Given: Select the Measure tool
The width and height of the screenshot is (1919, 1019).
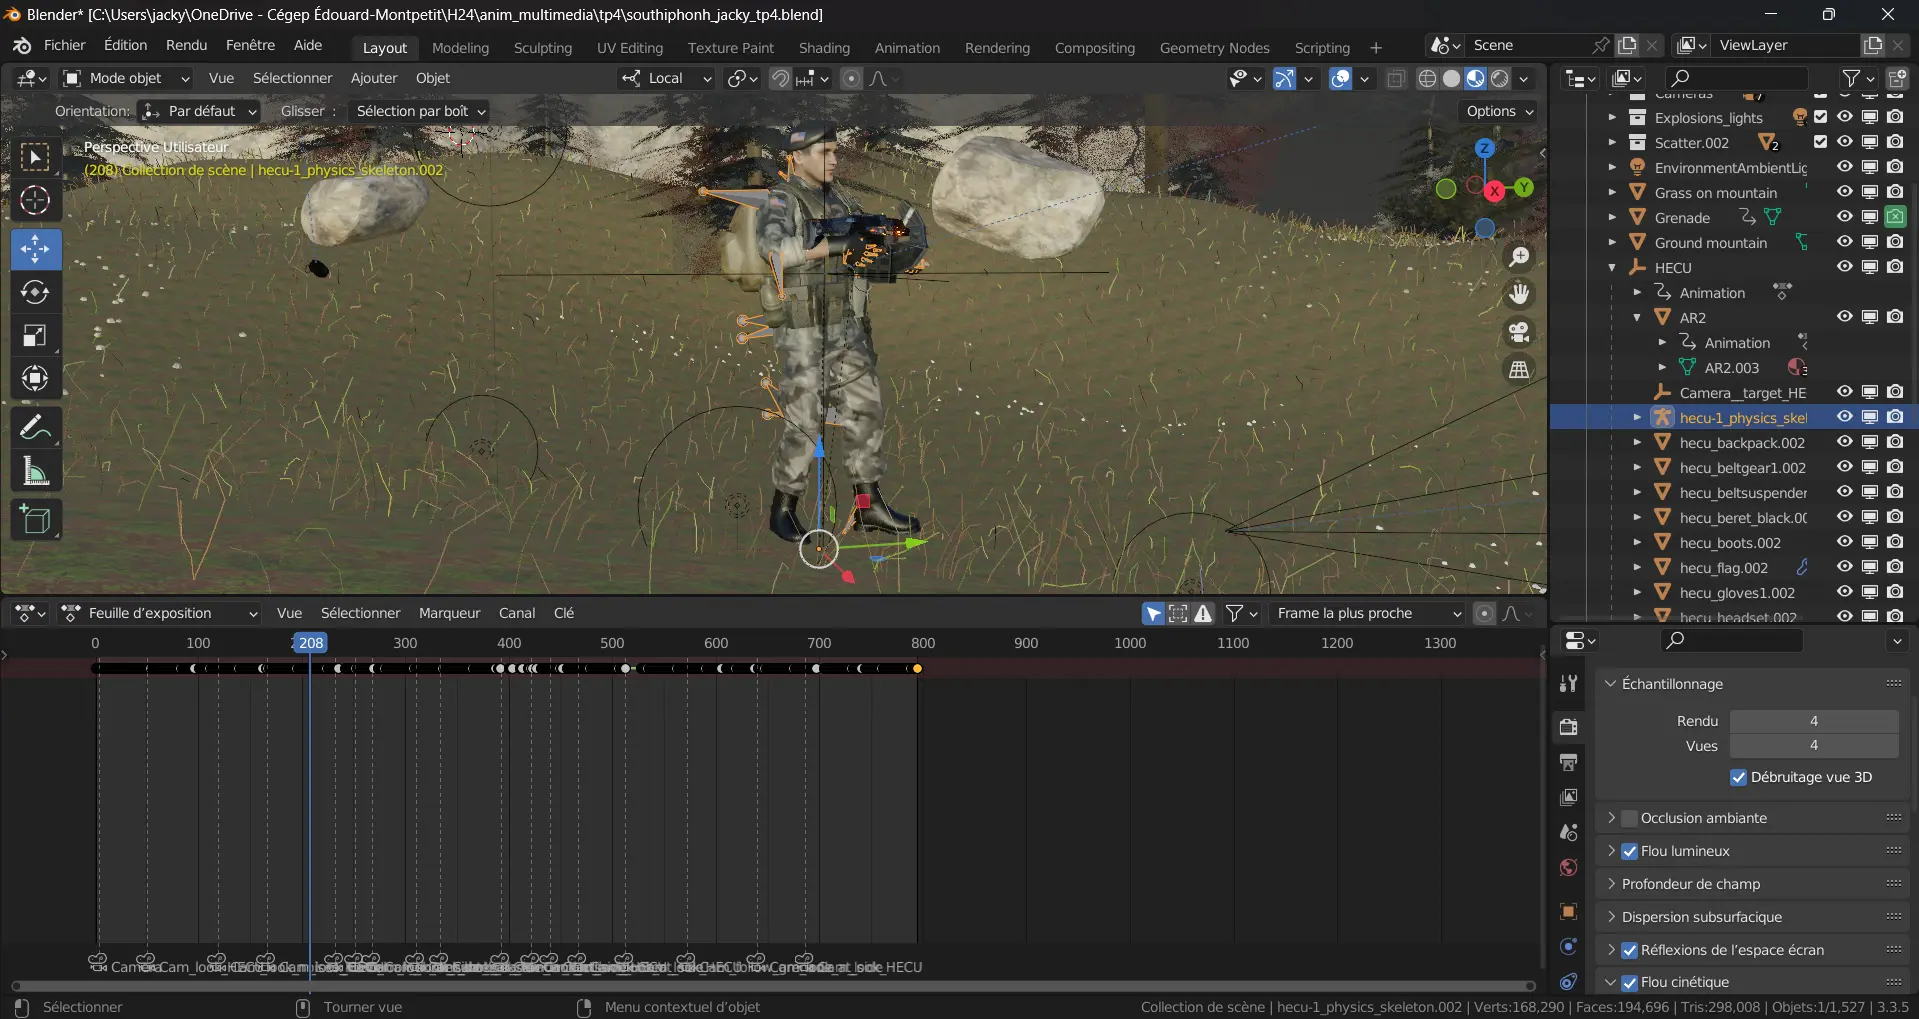Looking at the screenshot, I should [35, 471].
